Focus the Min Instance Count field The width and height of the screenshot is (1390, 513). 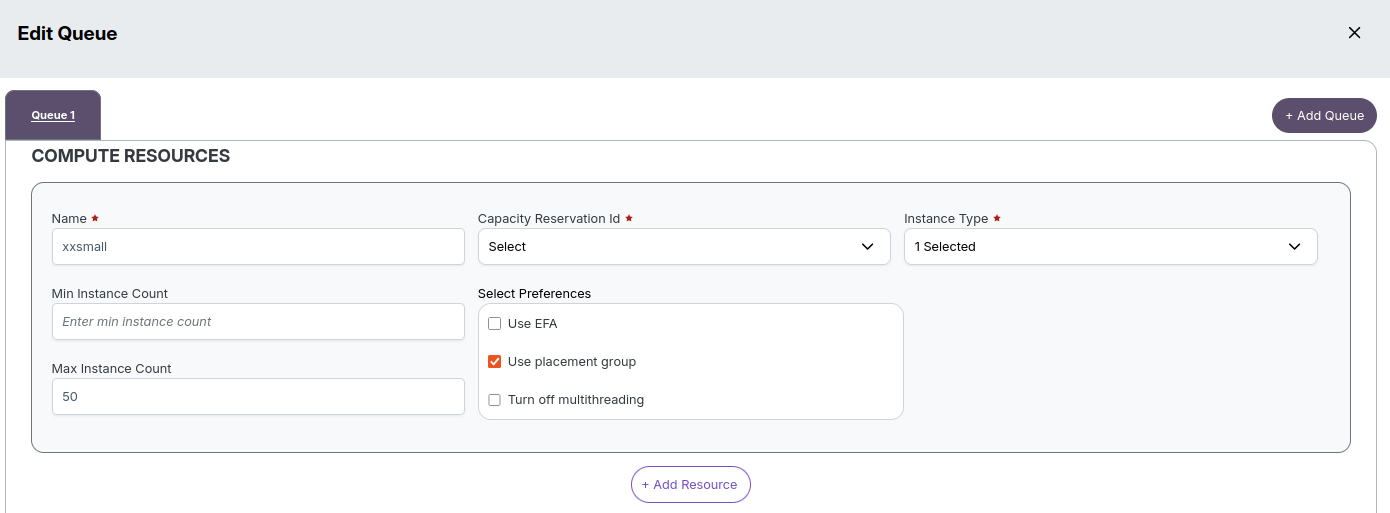tap(258, 321)
